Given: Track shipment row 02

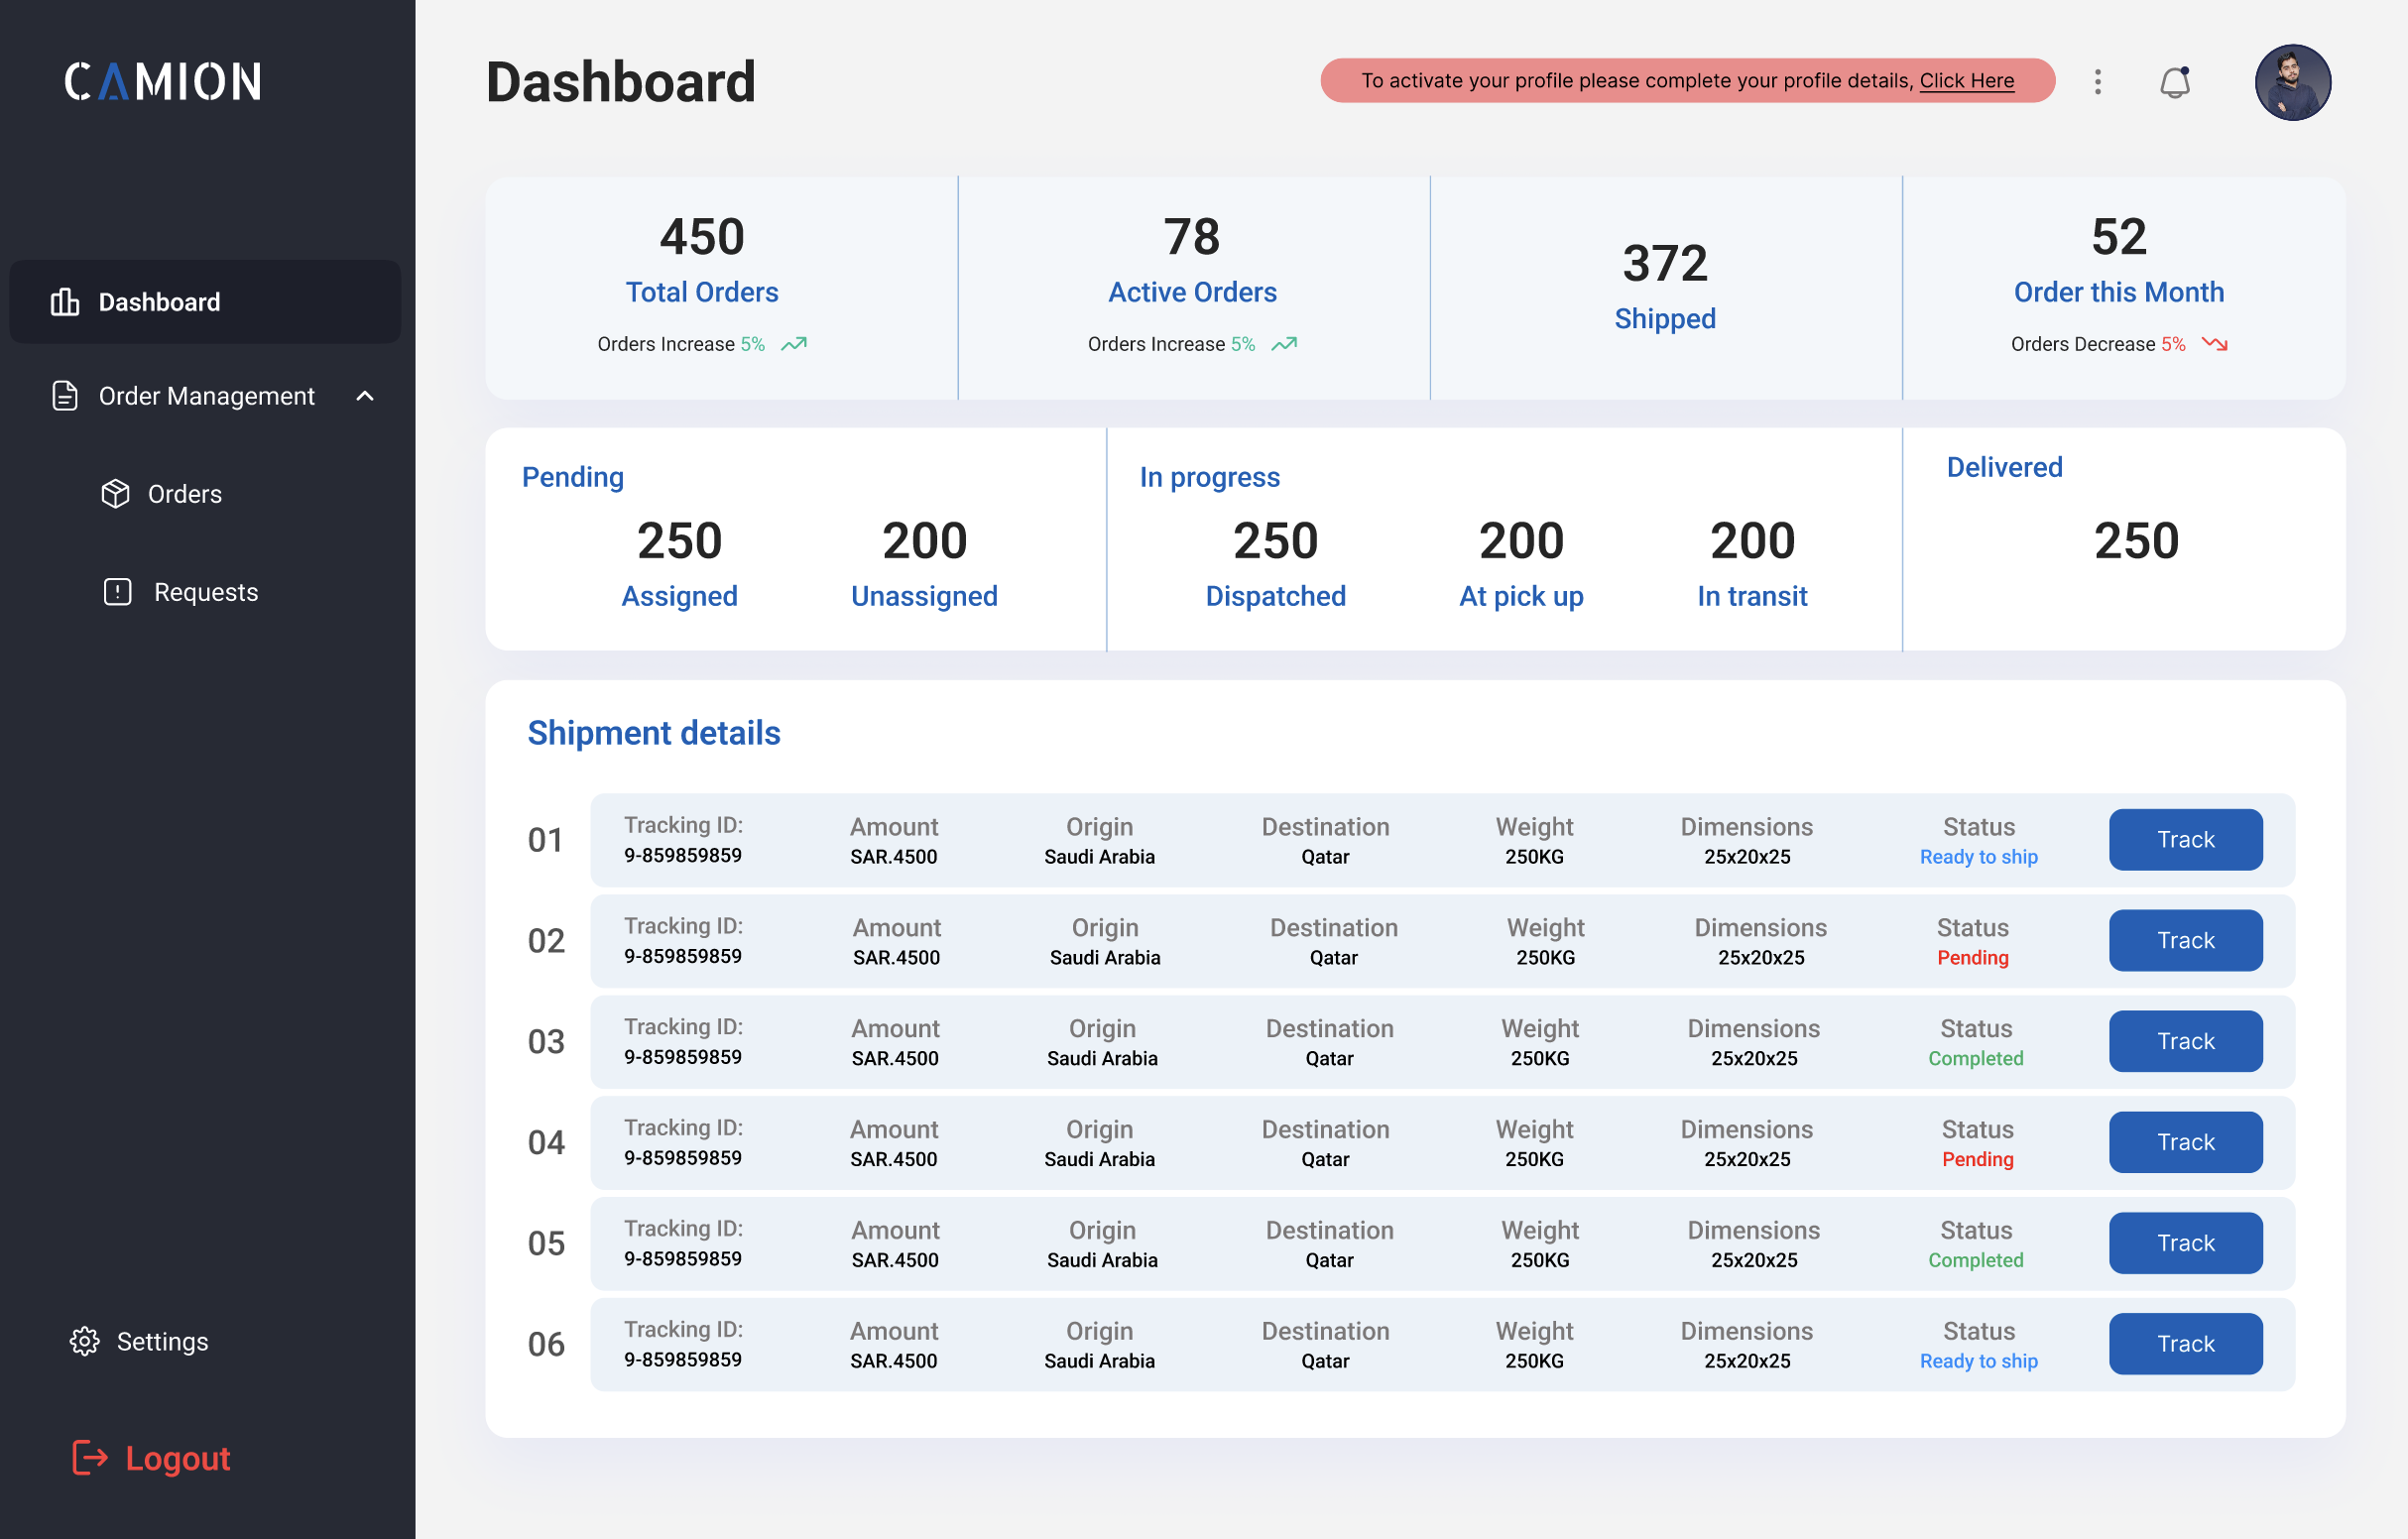Looking at the screenshot, I should click(x=2186, y=940).
